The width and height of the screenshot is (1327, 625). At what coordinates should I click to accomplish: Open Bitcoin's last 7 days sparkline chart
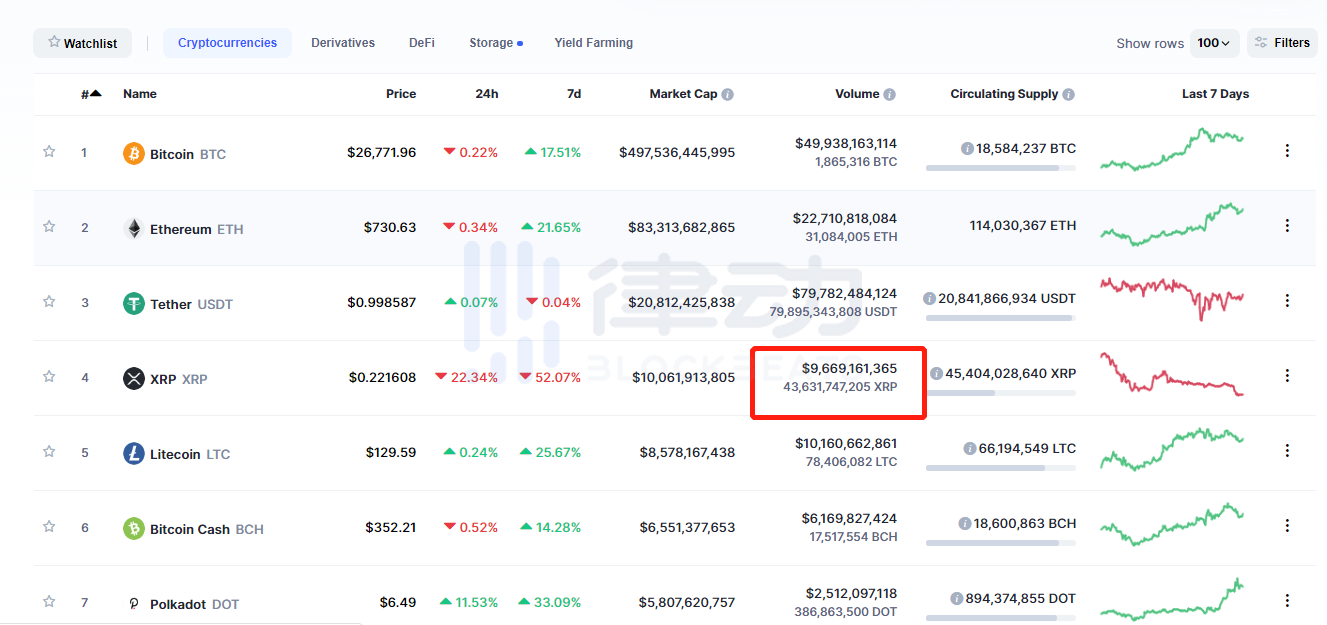1172,149
